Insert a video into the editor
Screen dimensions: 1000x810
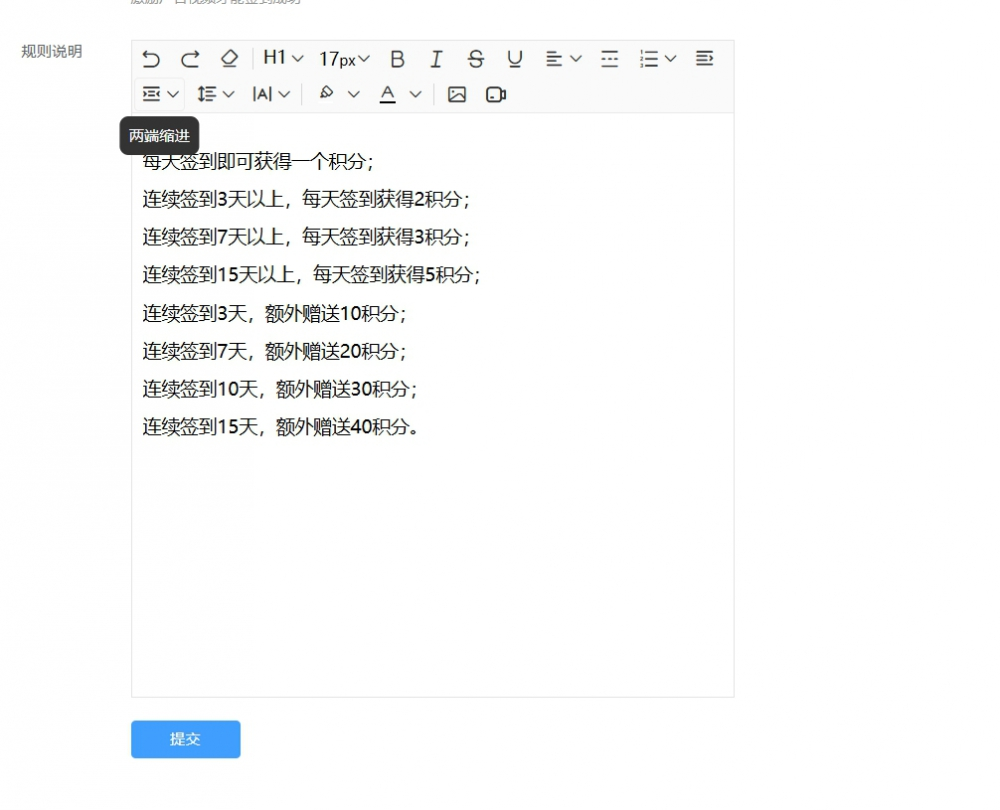point(496,93)
